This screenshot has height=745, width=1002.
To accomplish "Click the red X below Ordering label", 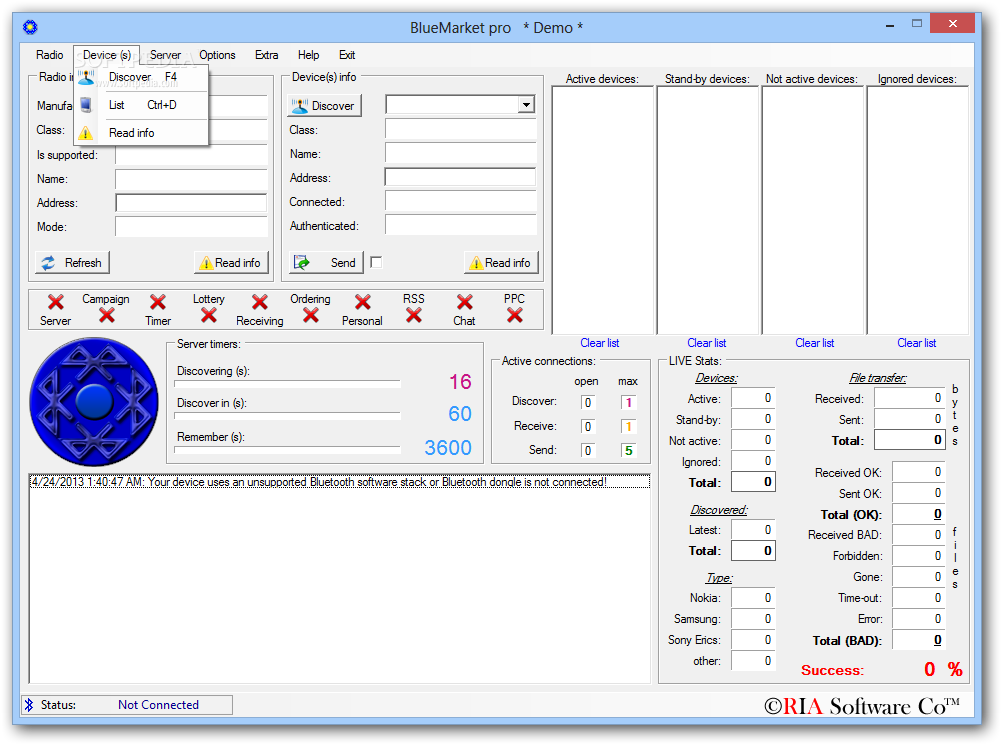I will click(x=311, y=315).
